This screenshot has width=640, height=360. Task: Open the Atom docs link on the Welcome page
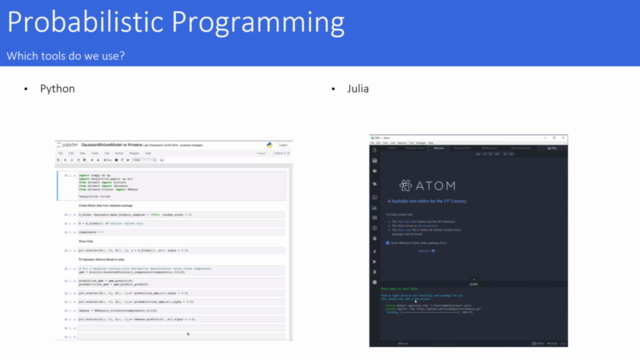tap(404, 222)
